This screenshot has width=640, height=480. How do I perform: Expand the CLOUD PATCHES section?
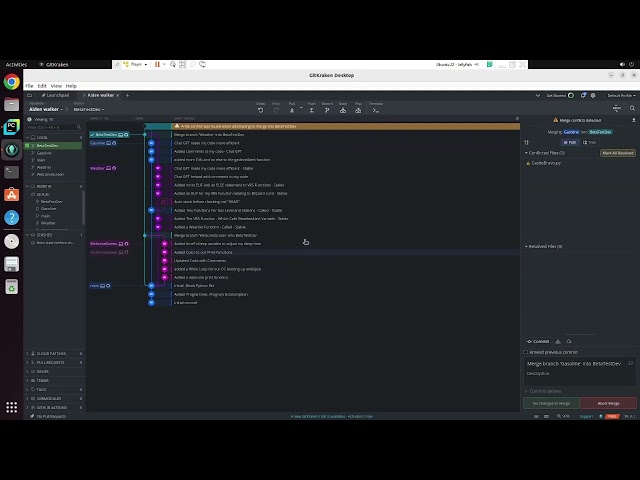pos(27,353)
